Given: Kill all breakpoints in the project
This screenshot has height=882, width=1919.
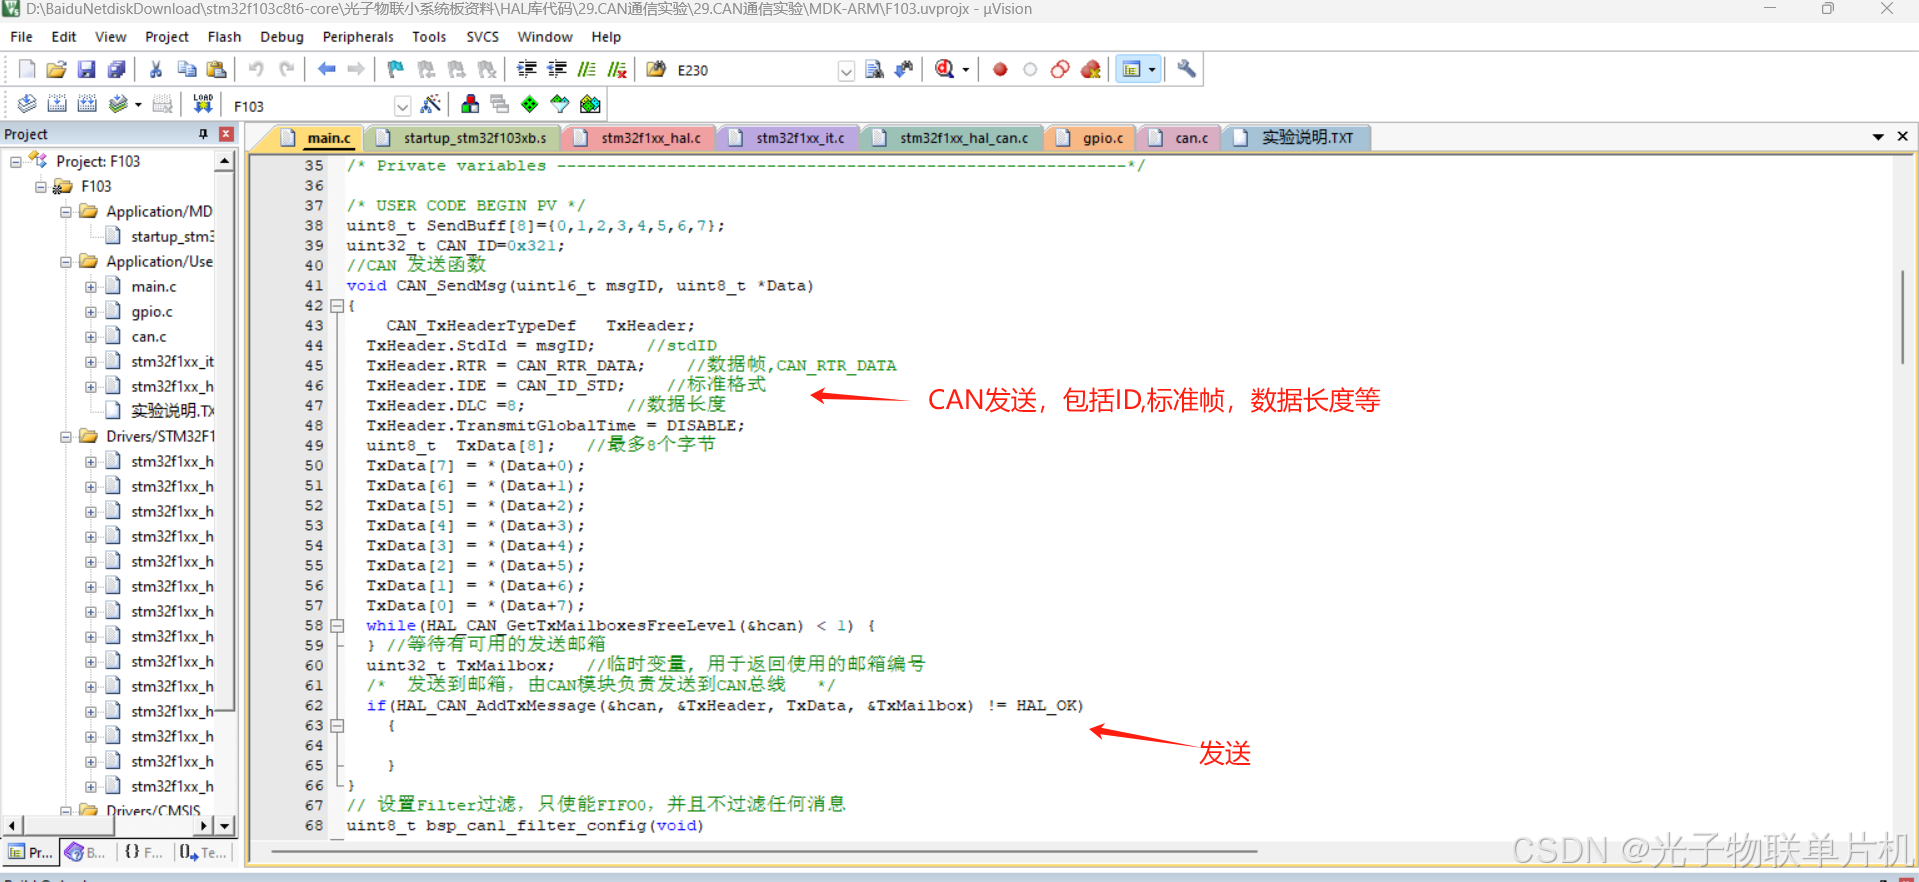Looking at the screenshot, I should pyautogui.click(x=1091, y=69).
